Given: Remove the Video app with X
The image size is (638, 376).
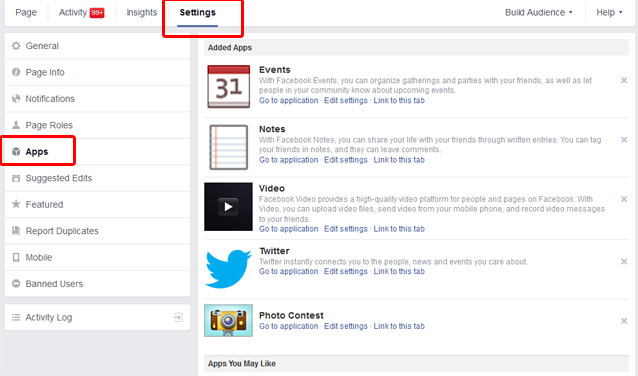Looking at the screenshot, I should 624,199.
